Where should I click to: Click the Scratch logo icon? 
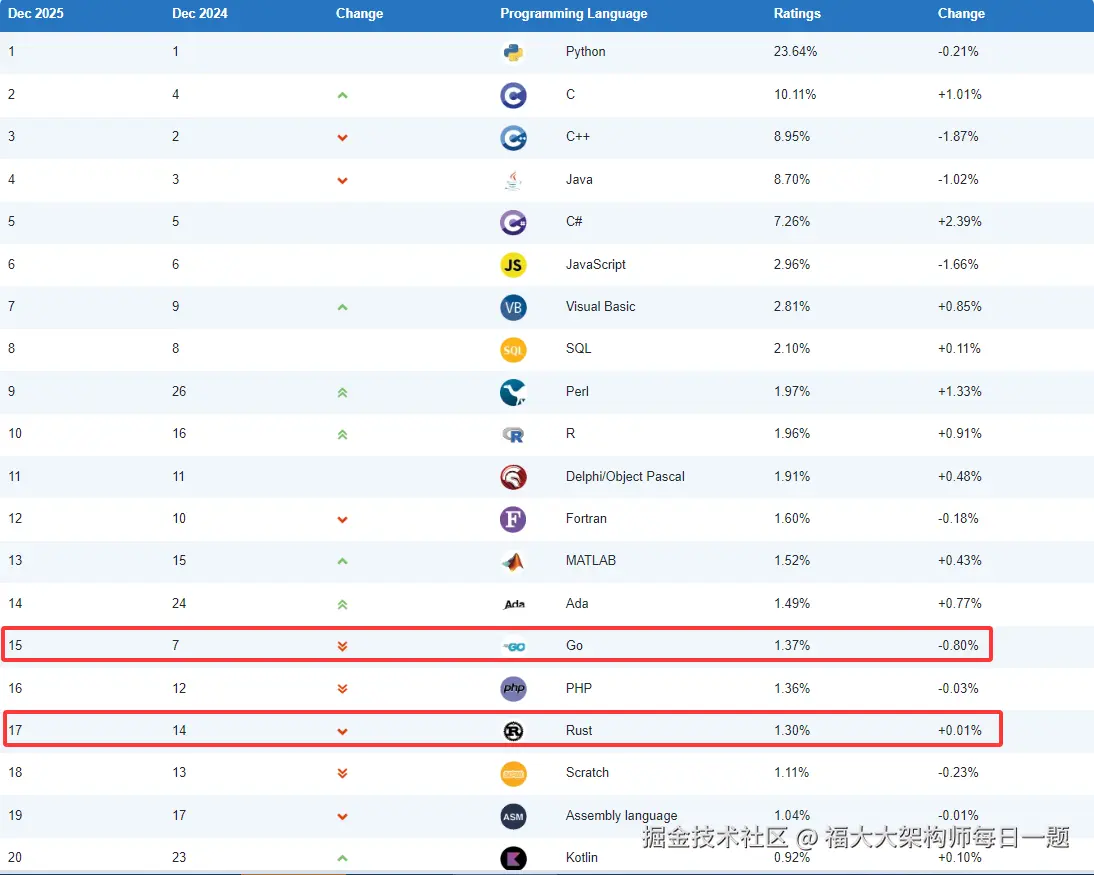pyautogui.click(x=514, y=774)
